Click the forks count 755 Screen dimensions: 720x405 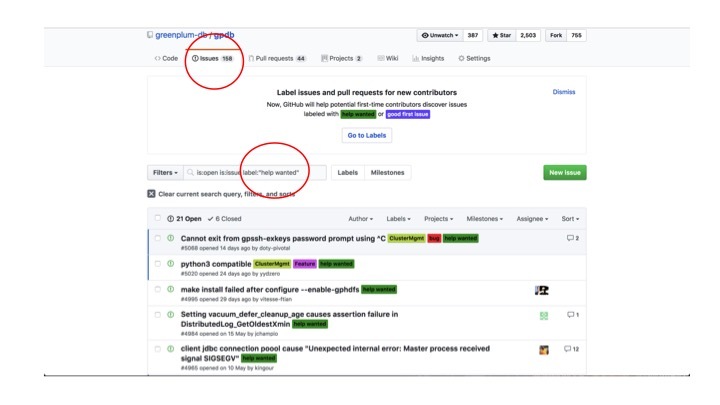click(576, 35)
